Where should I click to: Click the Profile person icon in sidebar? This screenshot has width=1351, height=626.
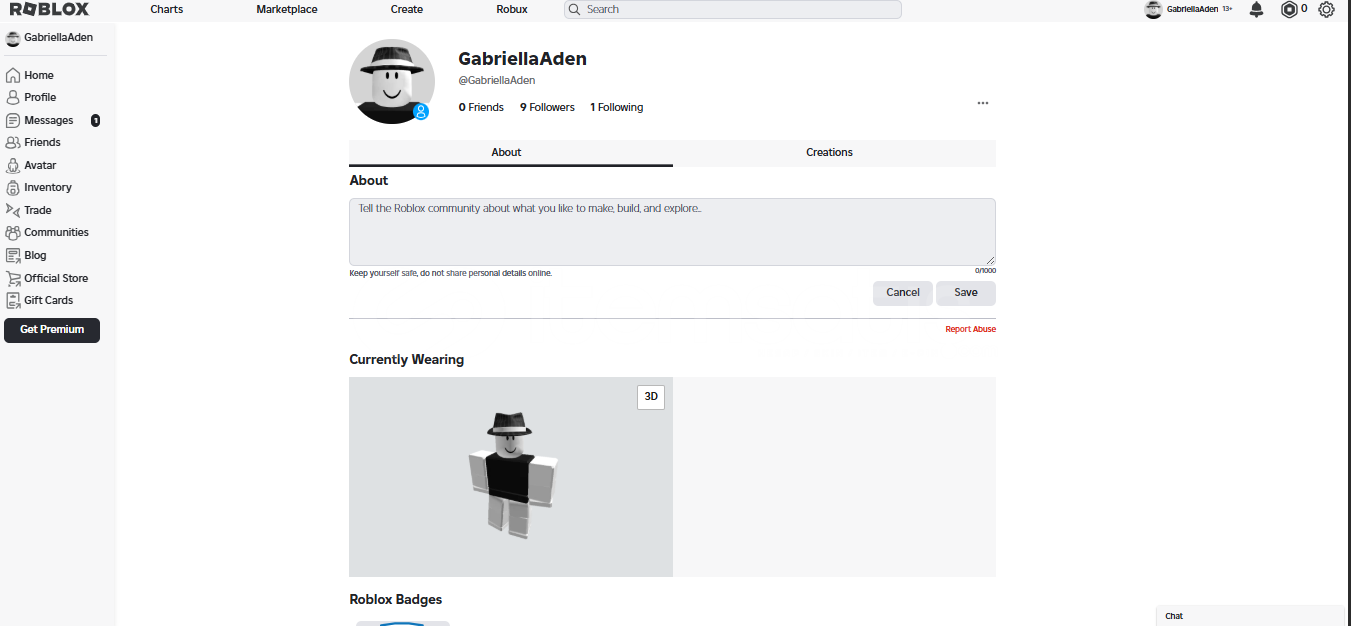pyautogui.click(x=13, y=97)
